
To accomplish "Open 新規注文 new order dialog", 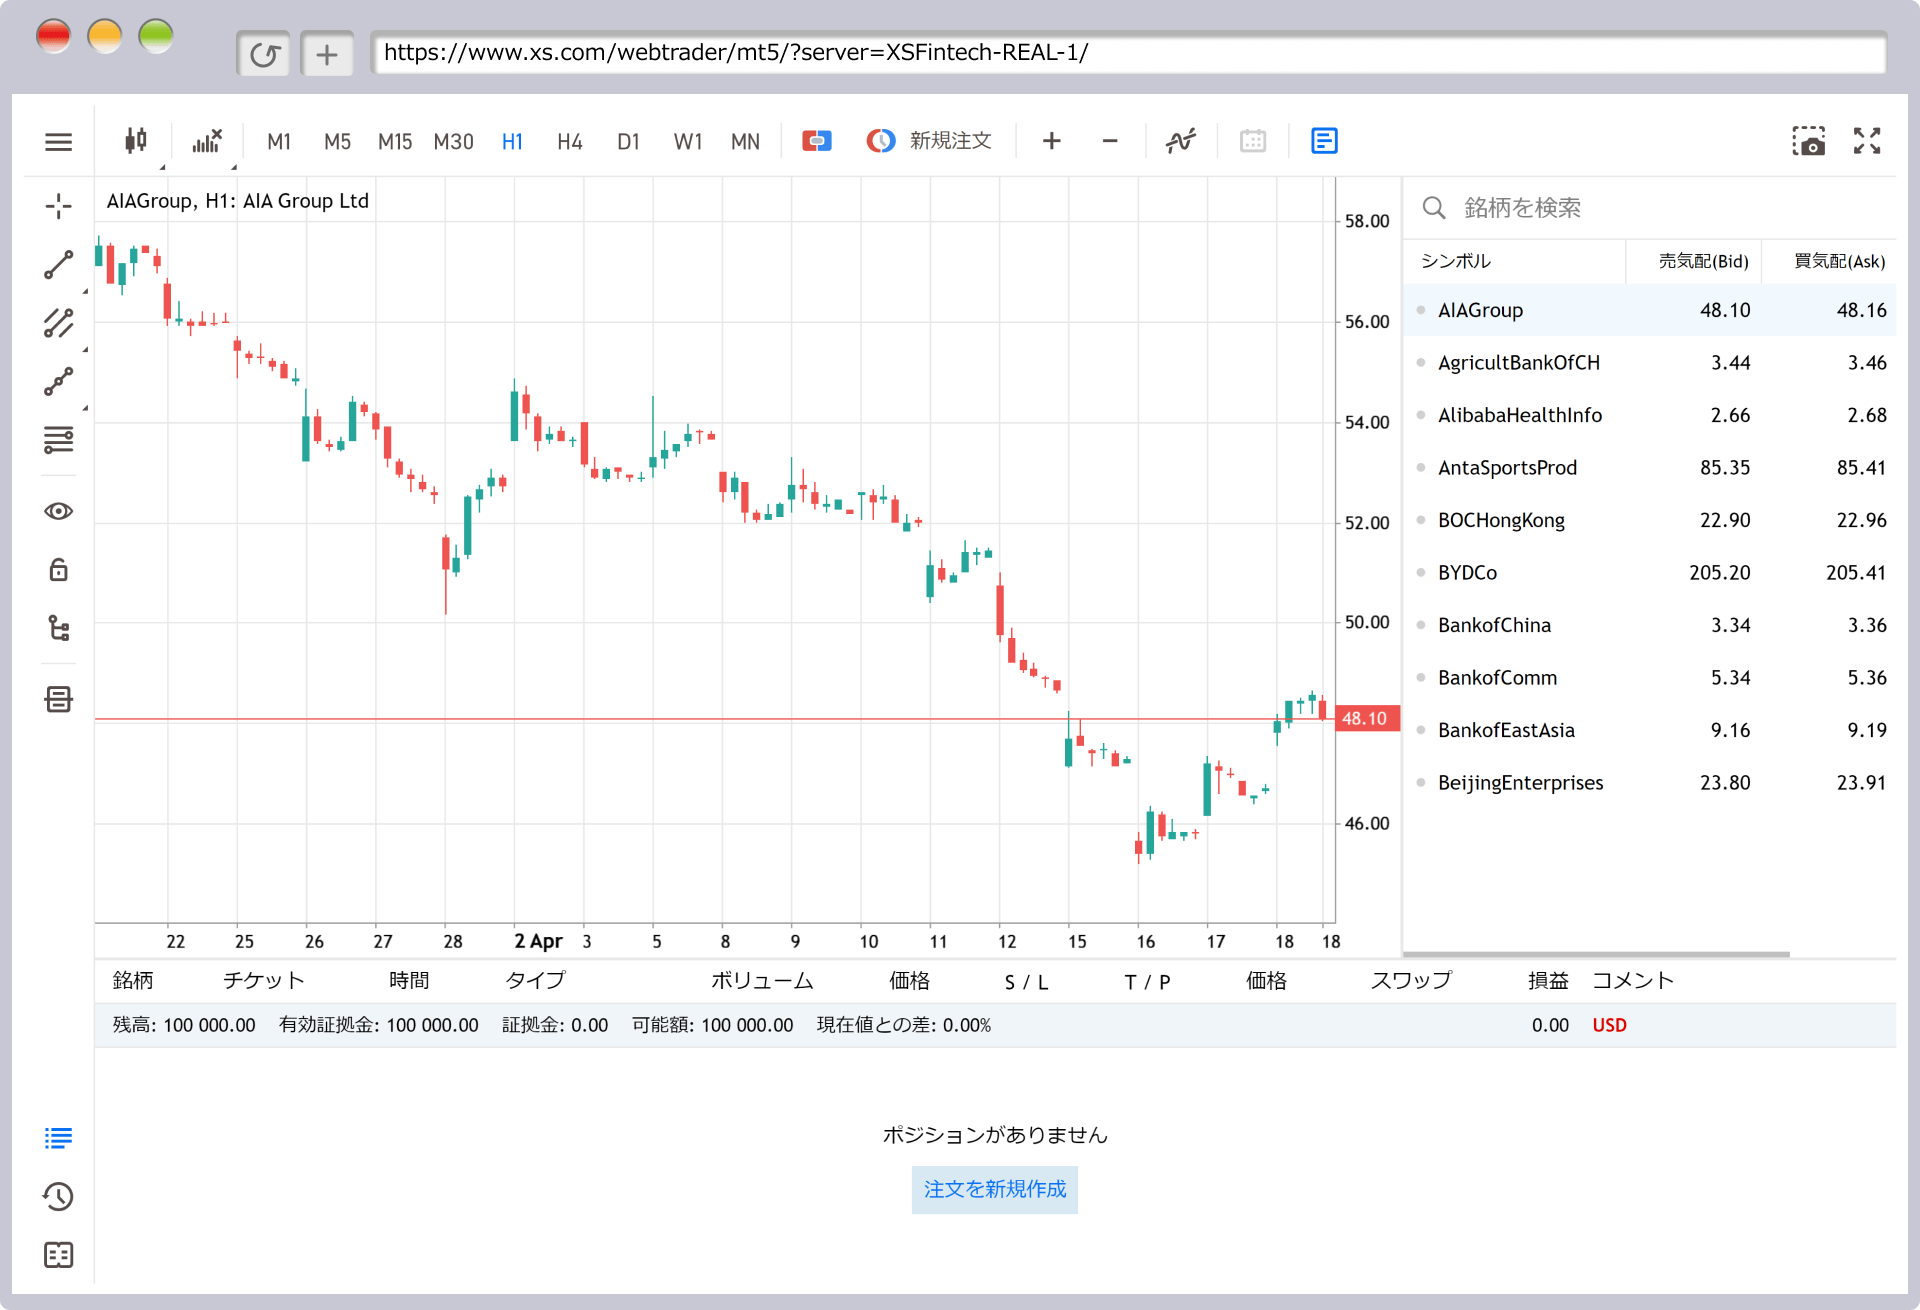I will pyautogui.click(x=929, y=141).
